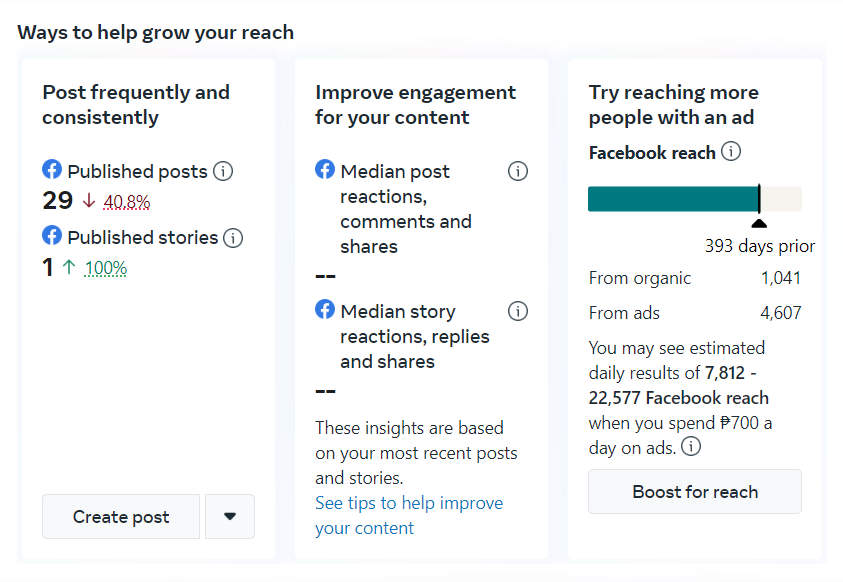The width and height of the screenshot is (843, 582).
Task: Click Facebook logo beside Median story reactions
Action: [325, 310]
